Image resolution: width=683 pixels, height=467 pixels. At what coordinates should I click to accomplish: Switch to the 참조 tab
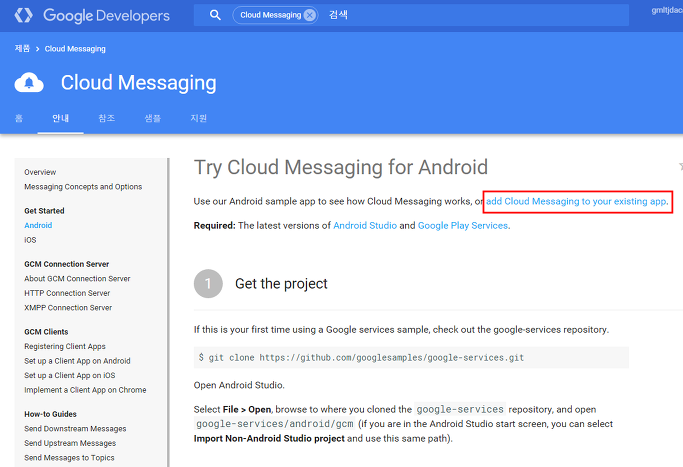(x=107, y=118)
